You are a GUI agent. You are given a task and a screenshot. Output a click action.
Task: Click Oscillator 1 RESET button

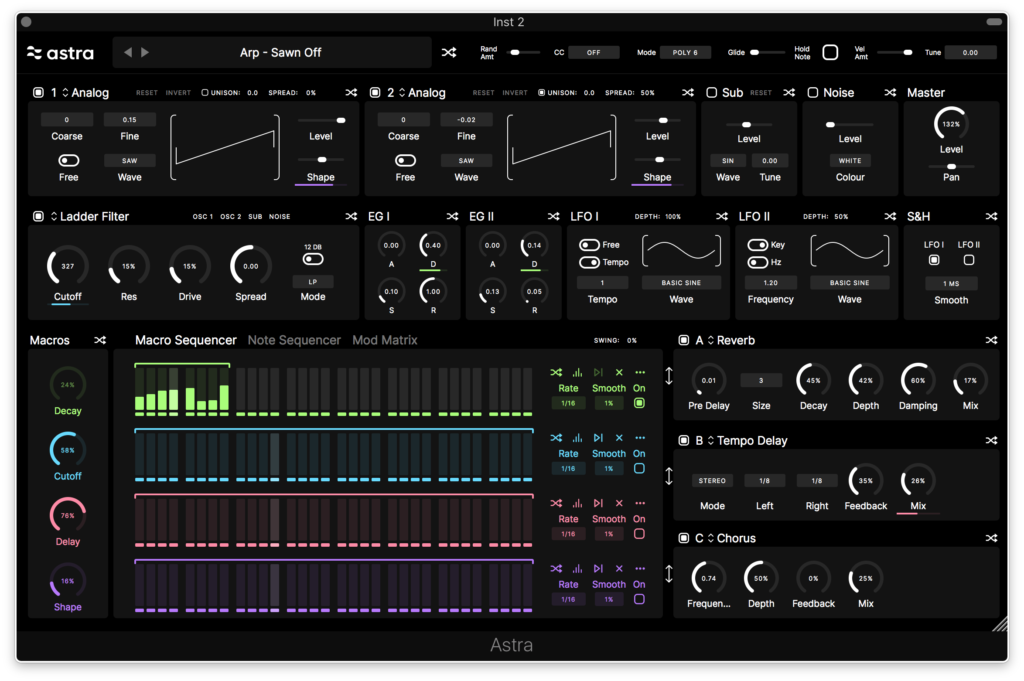(146, 93)
